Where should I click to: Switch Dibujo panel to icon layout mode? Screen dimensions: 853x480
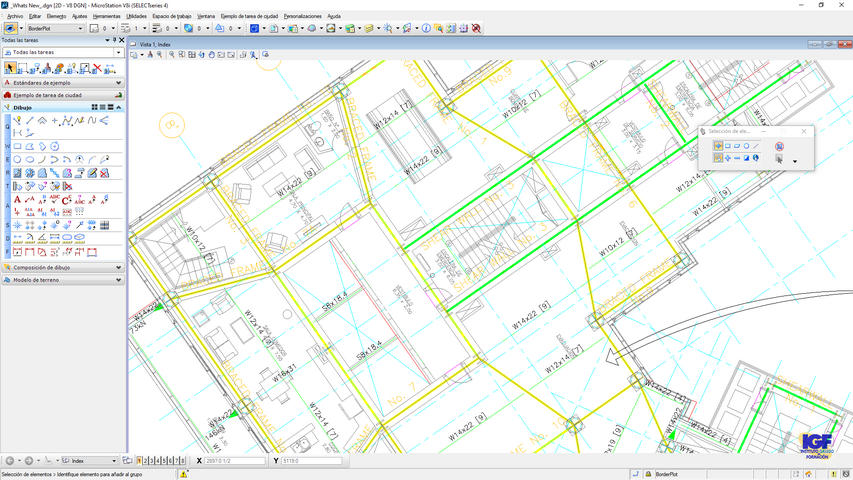[94, 107]
